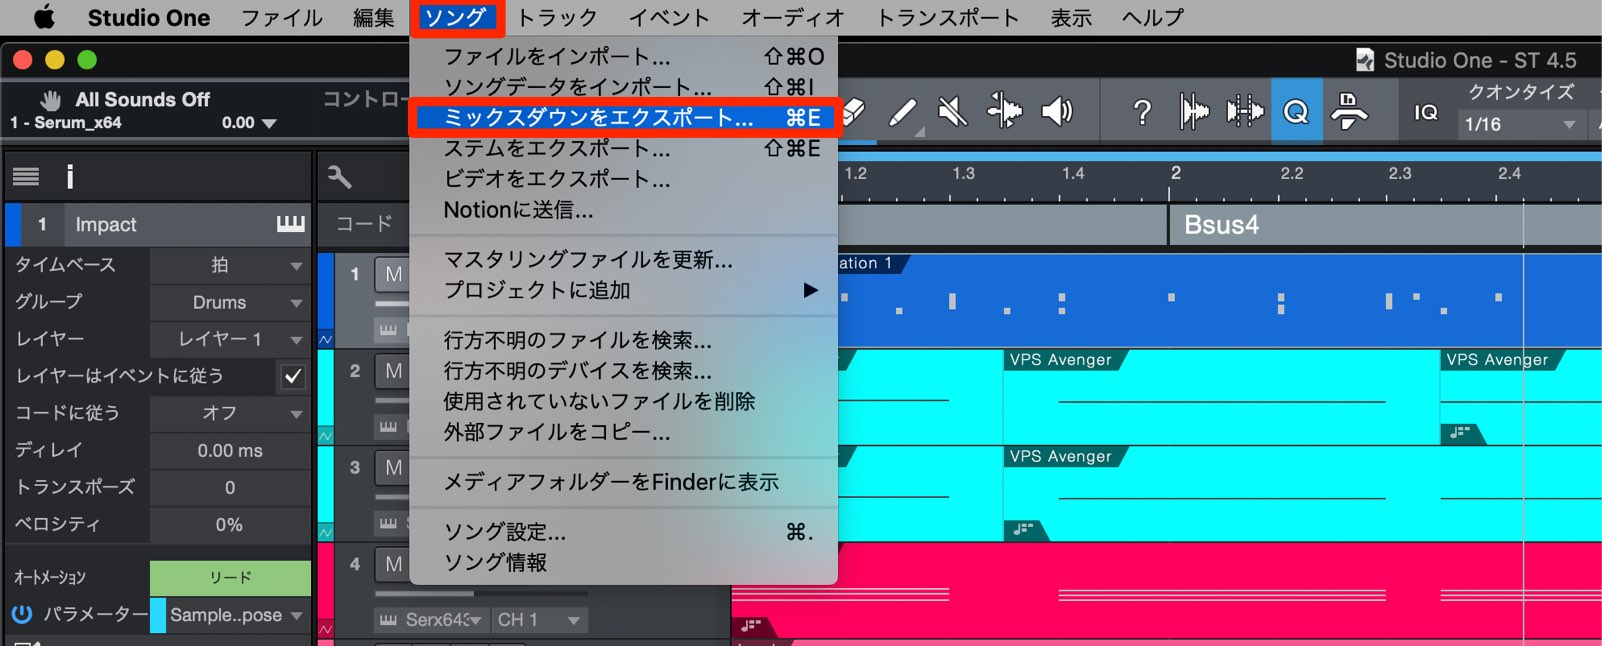Open the トラック menu in menu bar

click(x=557, y=17)
